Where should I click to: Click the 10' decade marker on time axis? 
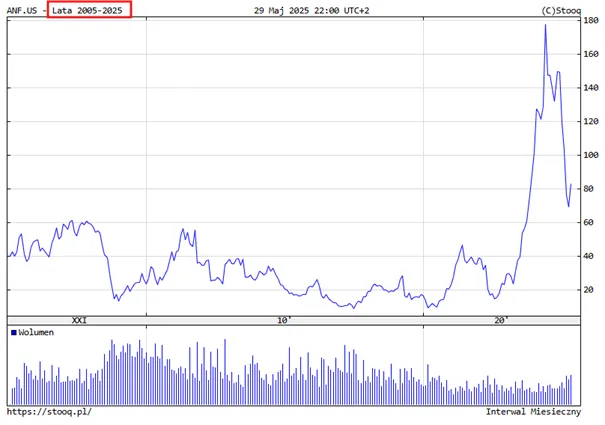284,320
